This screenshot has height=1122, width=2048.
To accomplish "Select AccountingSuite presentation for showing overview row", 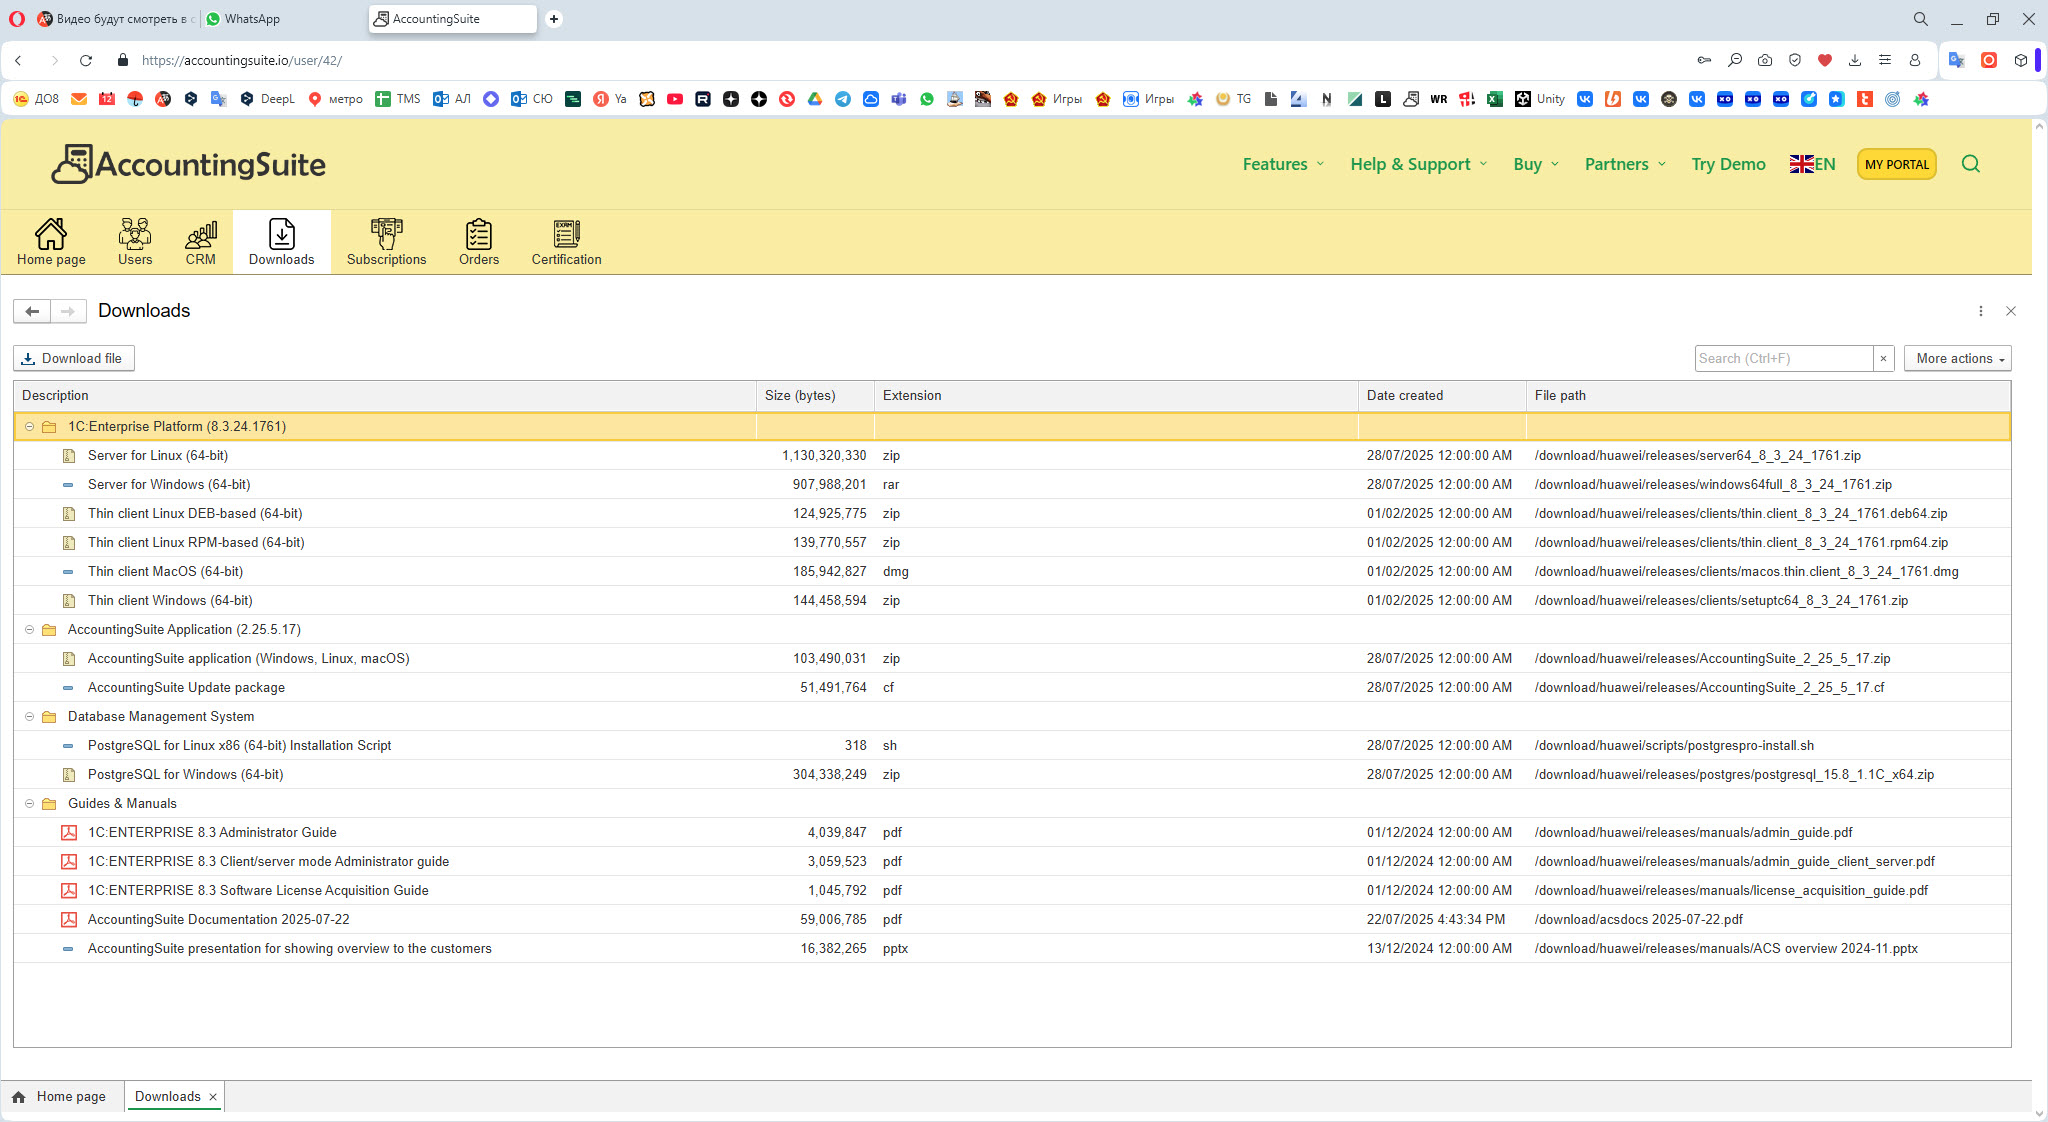I will click(x=1012, y=949).
